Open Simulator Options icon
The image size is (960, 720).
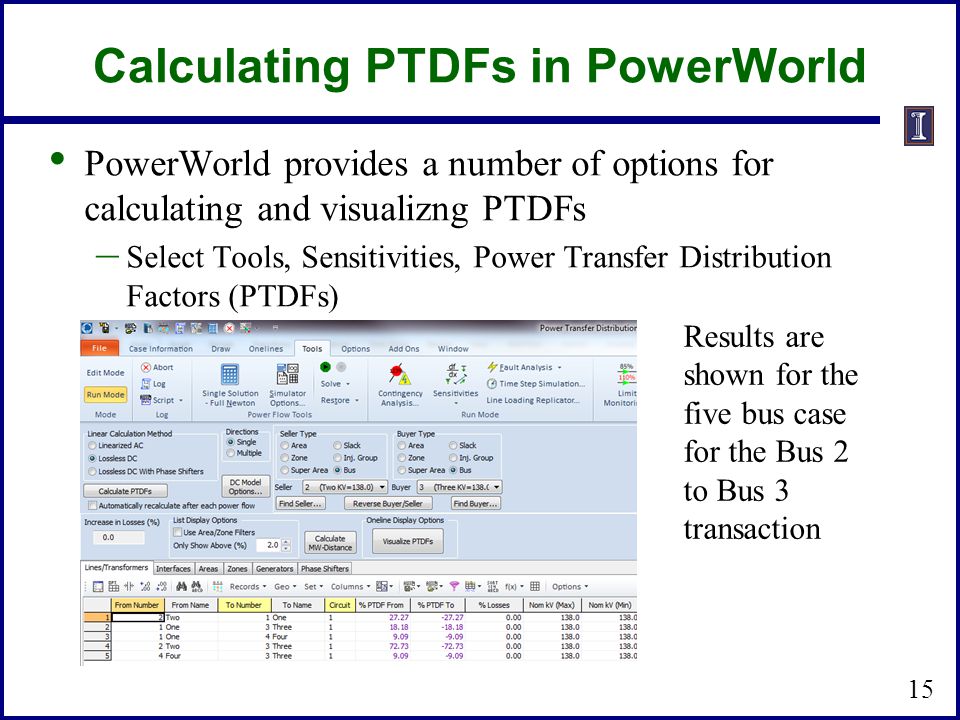[287, 375]
